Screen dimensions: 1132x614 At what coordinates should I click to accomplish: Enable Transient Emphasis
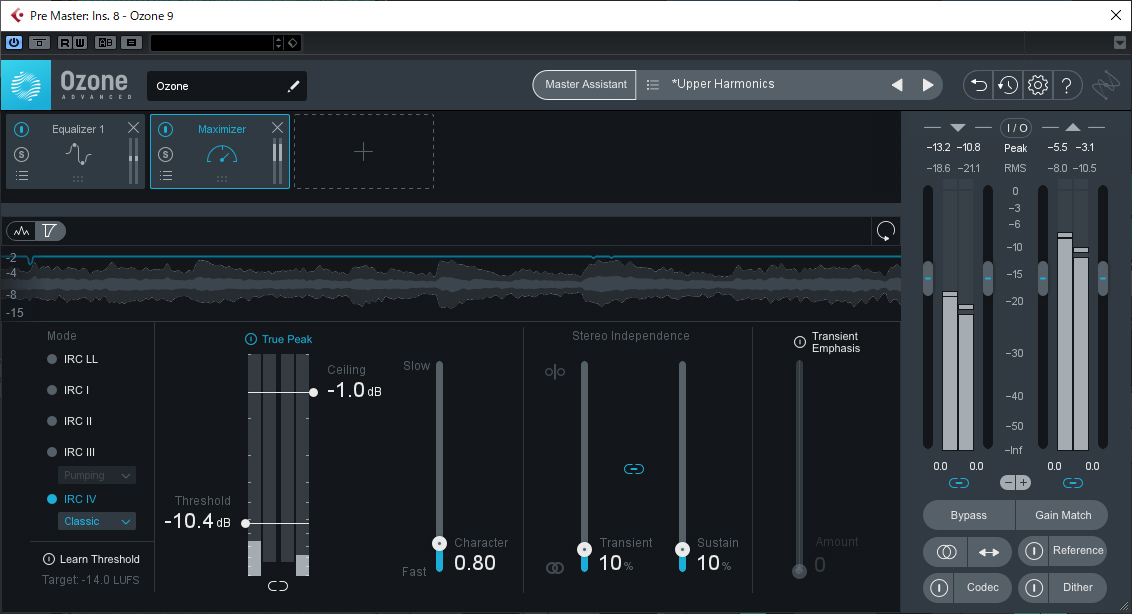tap(800, 342)
